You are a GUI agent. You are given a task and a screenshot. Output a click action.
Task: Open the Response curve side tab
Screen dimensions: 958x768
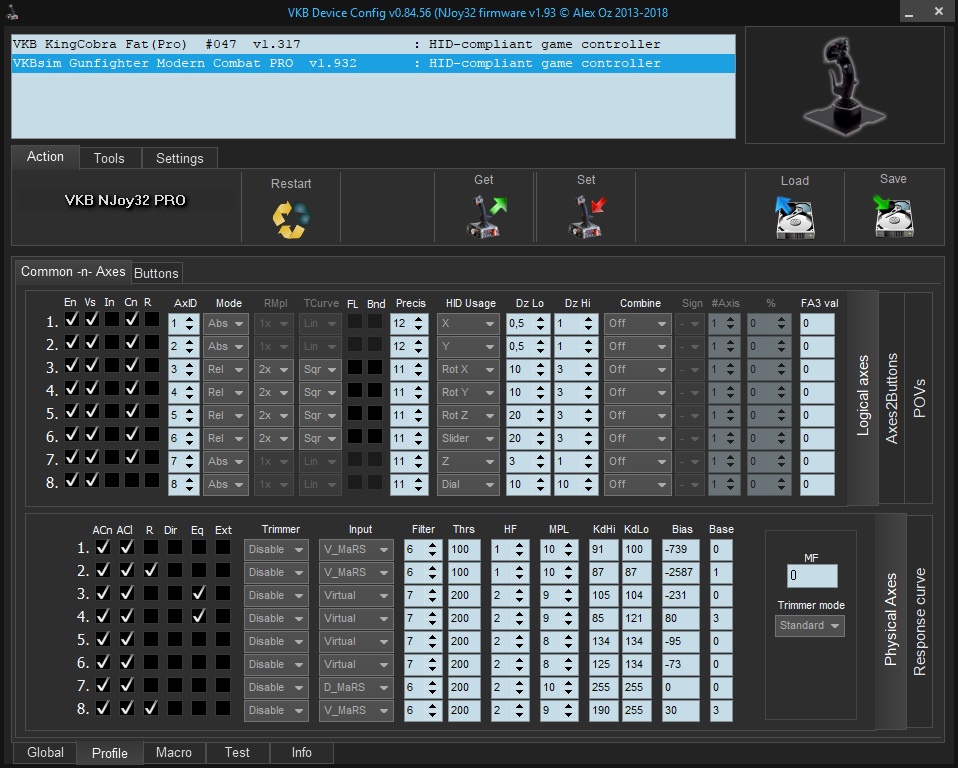pyautogui.click(x=919, y=622)
